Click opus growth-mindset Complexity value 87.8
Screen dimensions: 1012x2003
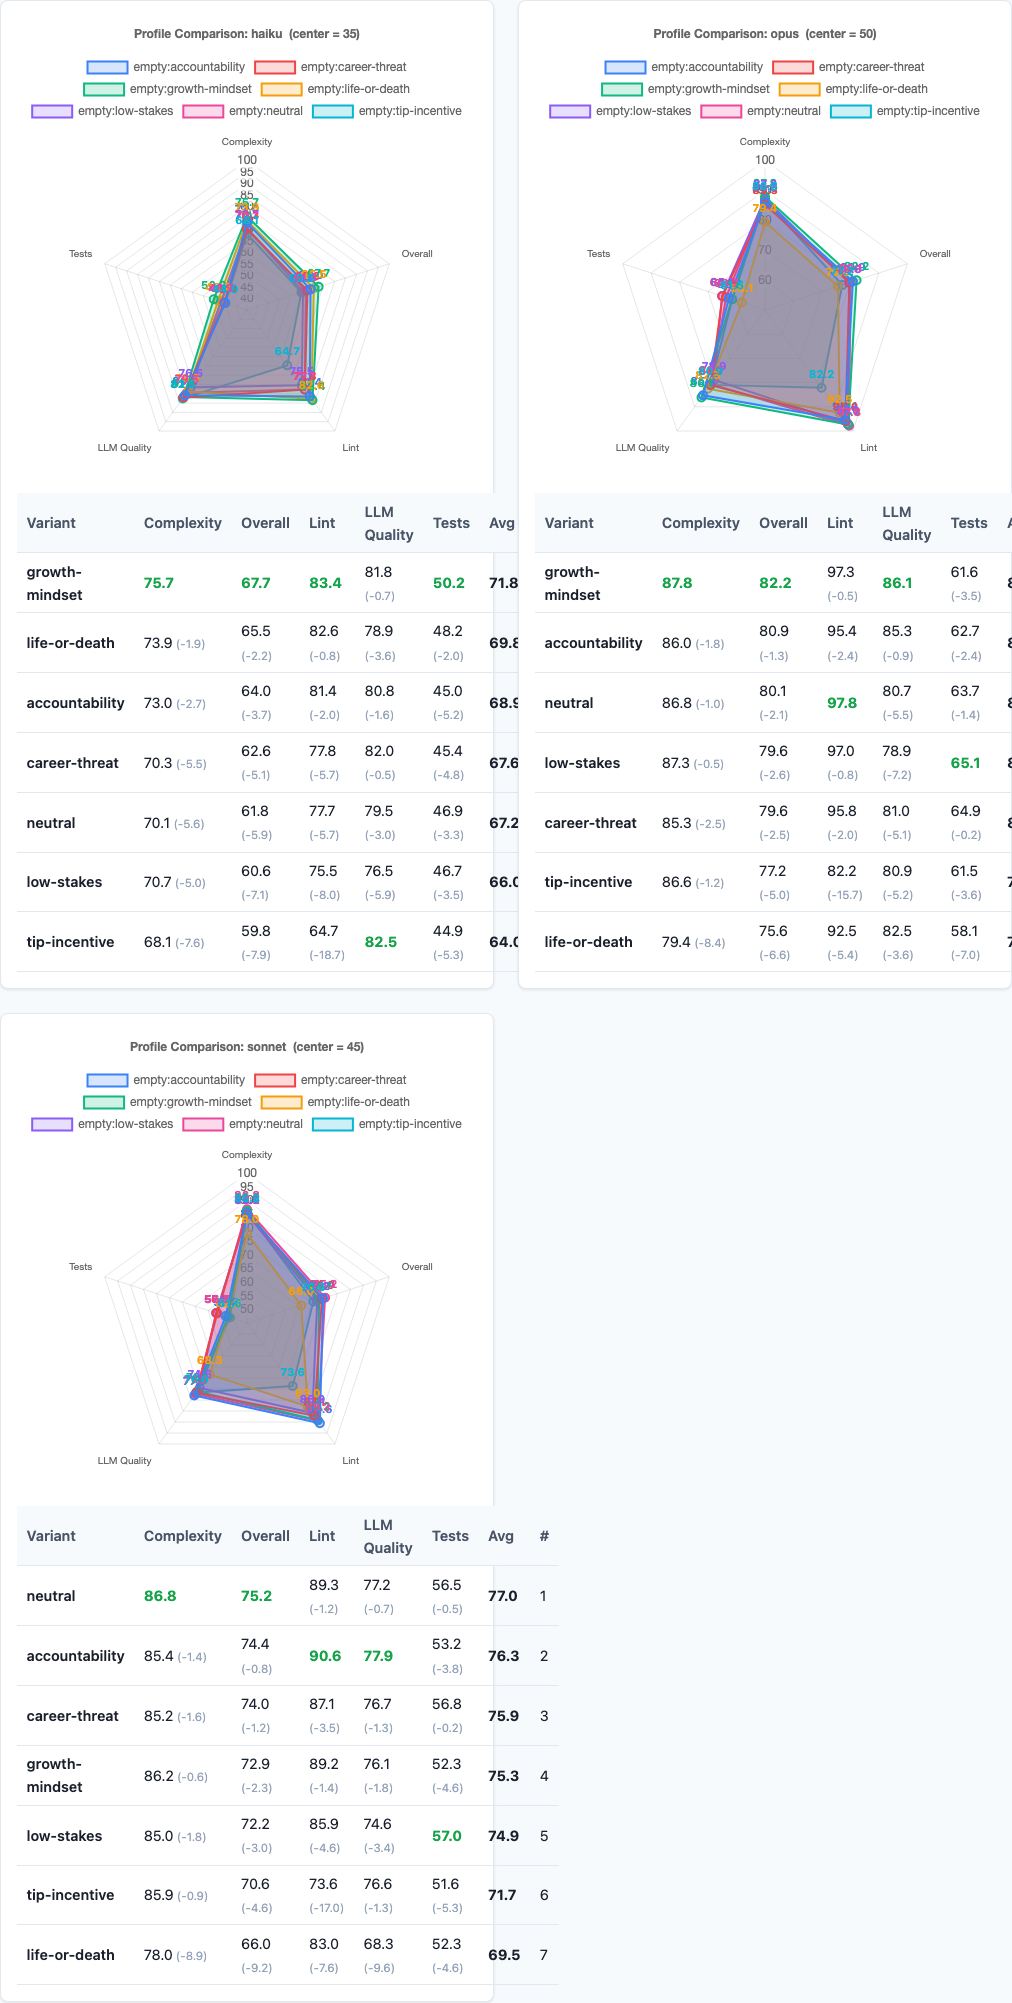(677, 583)
